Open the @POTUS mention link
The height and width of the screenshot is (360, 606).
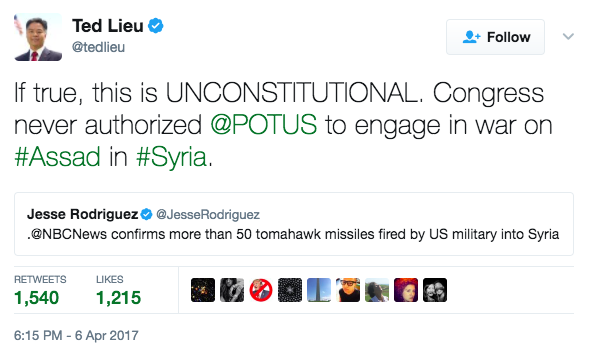[264, 125]
